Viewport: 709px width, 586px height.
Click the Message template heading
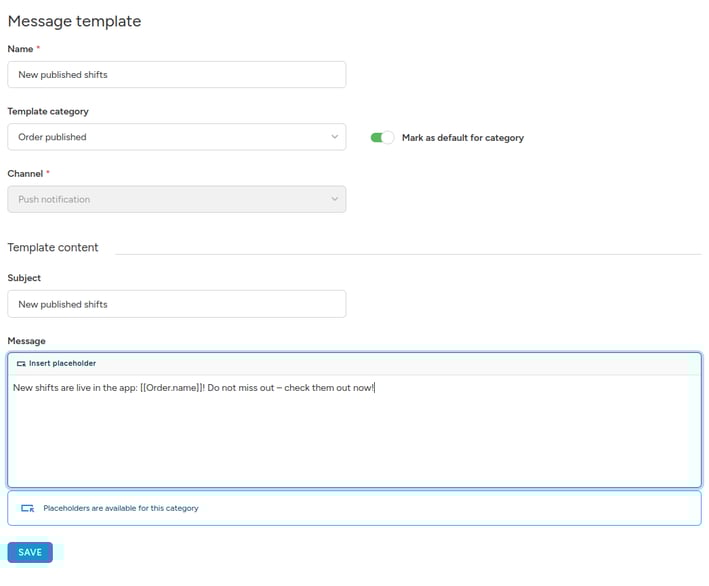(74, 21)
